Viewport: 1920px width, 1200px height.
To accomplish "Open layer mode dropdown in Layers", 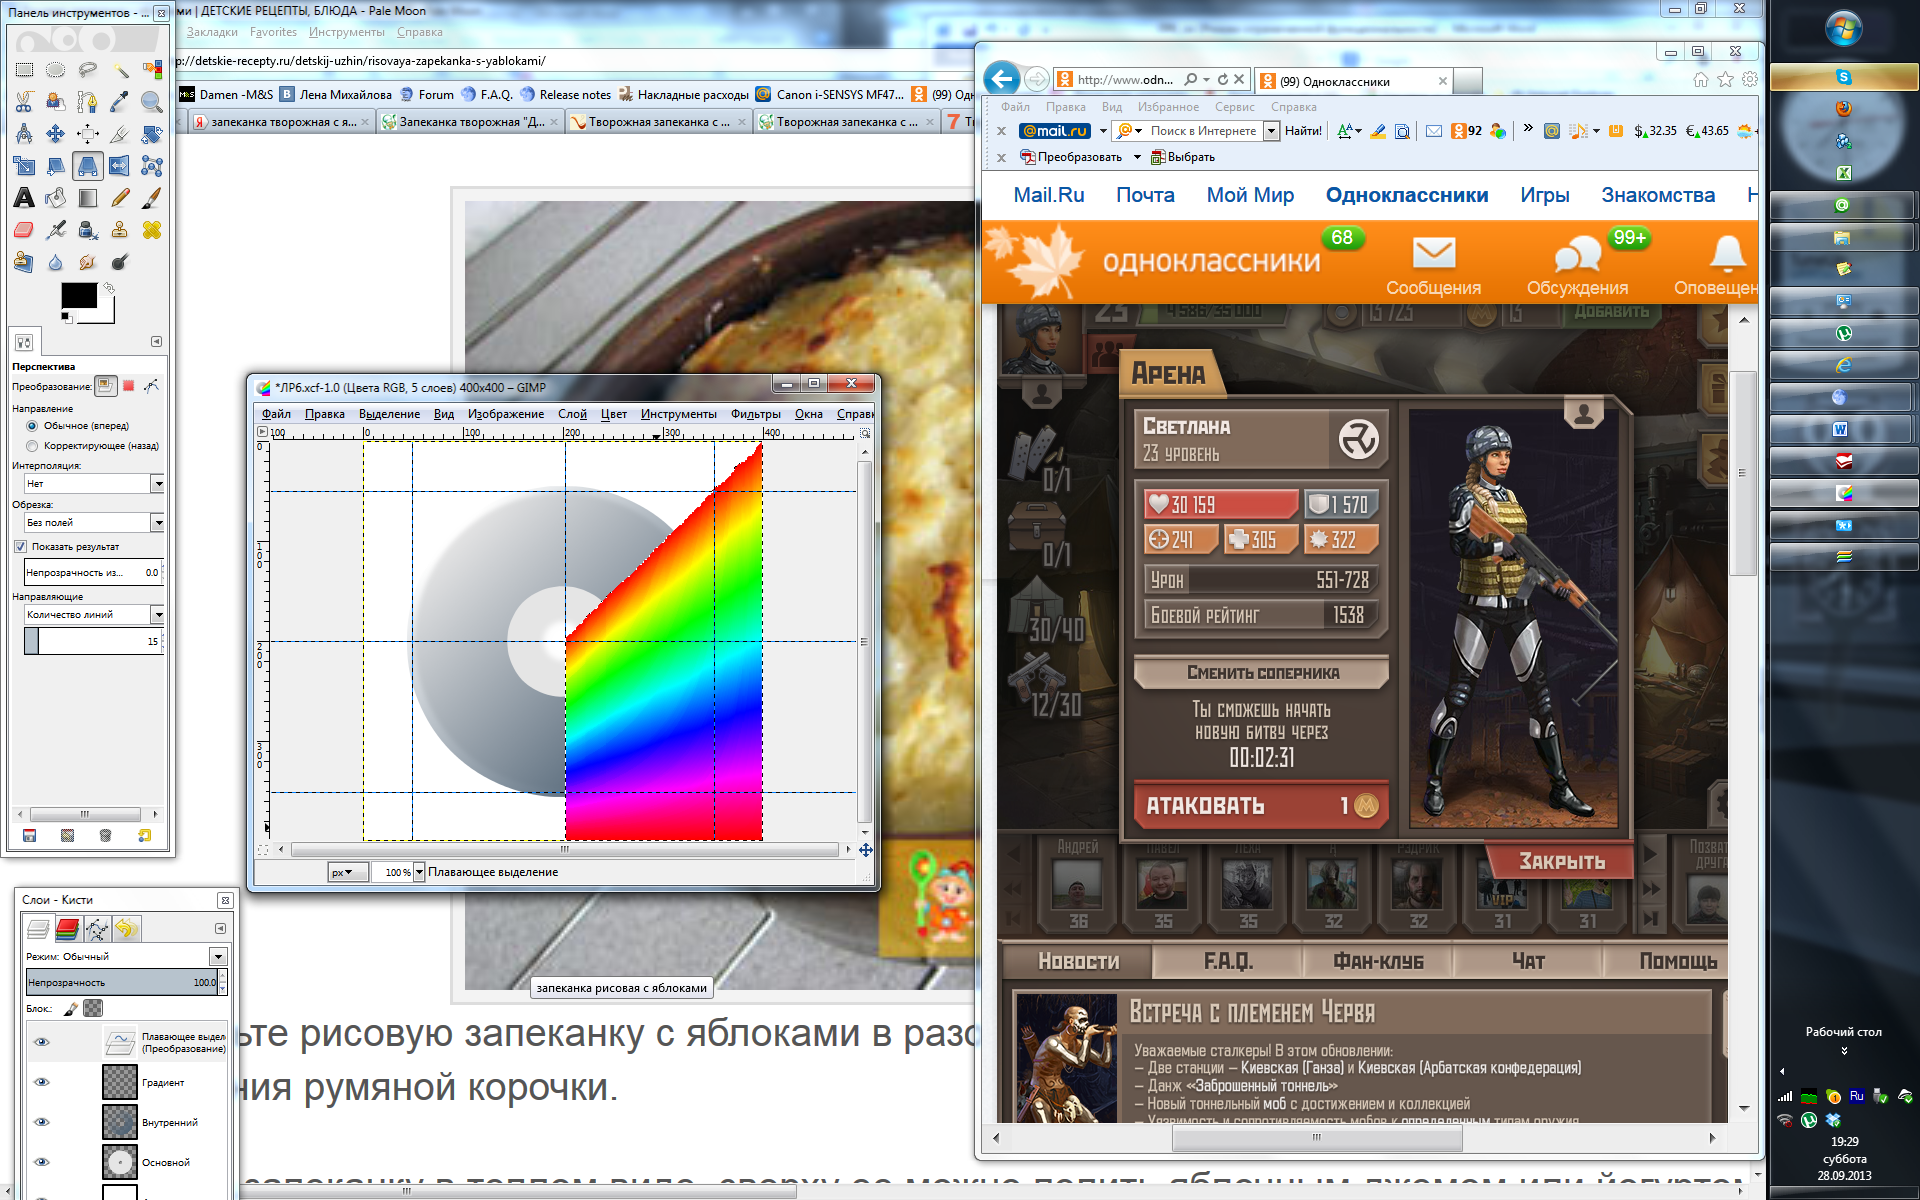I will pos(217,957).
